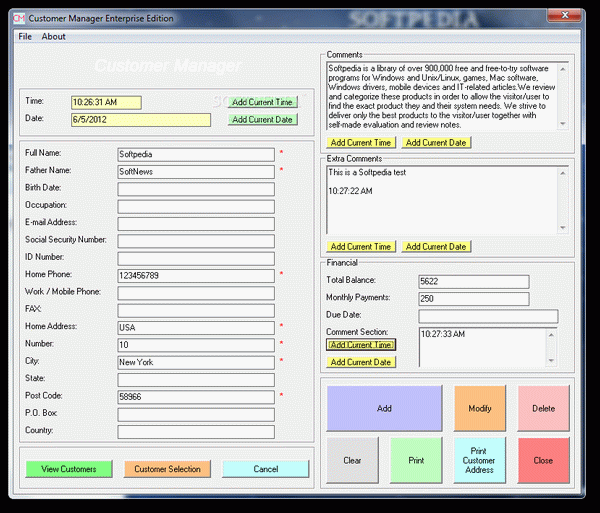This screenshot has height=513, width=600.
Task: Click the Full Name input field
Action: pos(196,155)
